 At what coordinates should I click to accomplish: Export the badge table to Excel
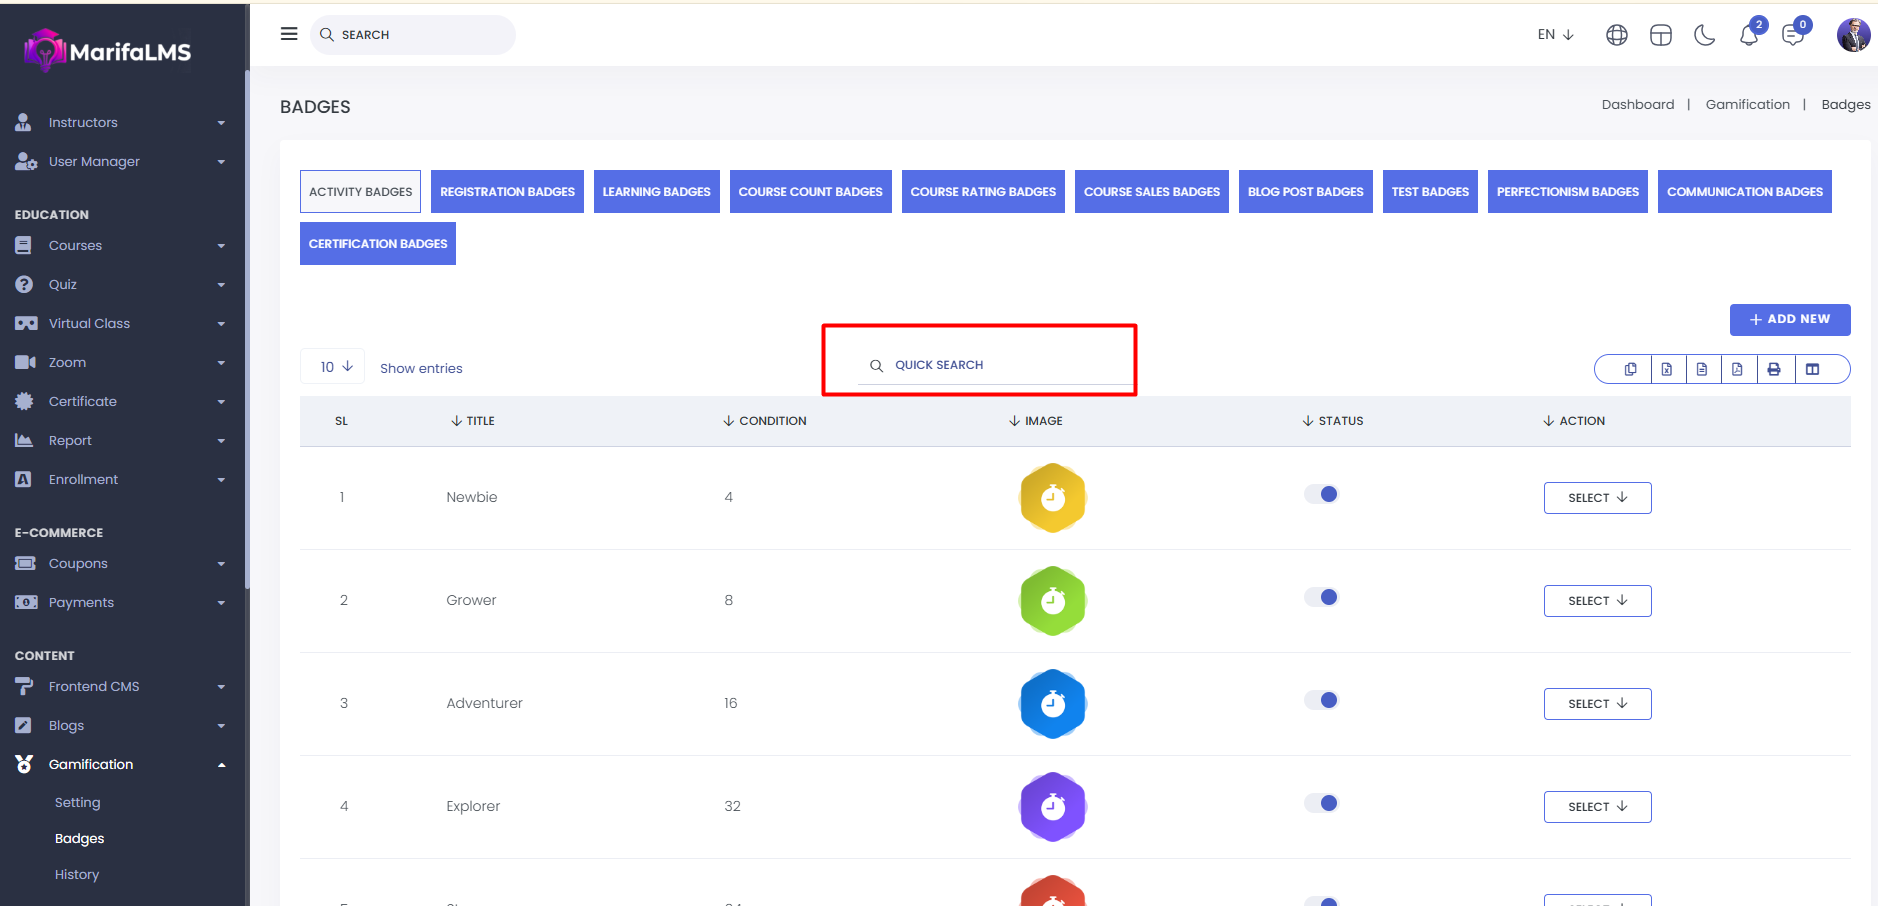click(x=1666, y=369)
